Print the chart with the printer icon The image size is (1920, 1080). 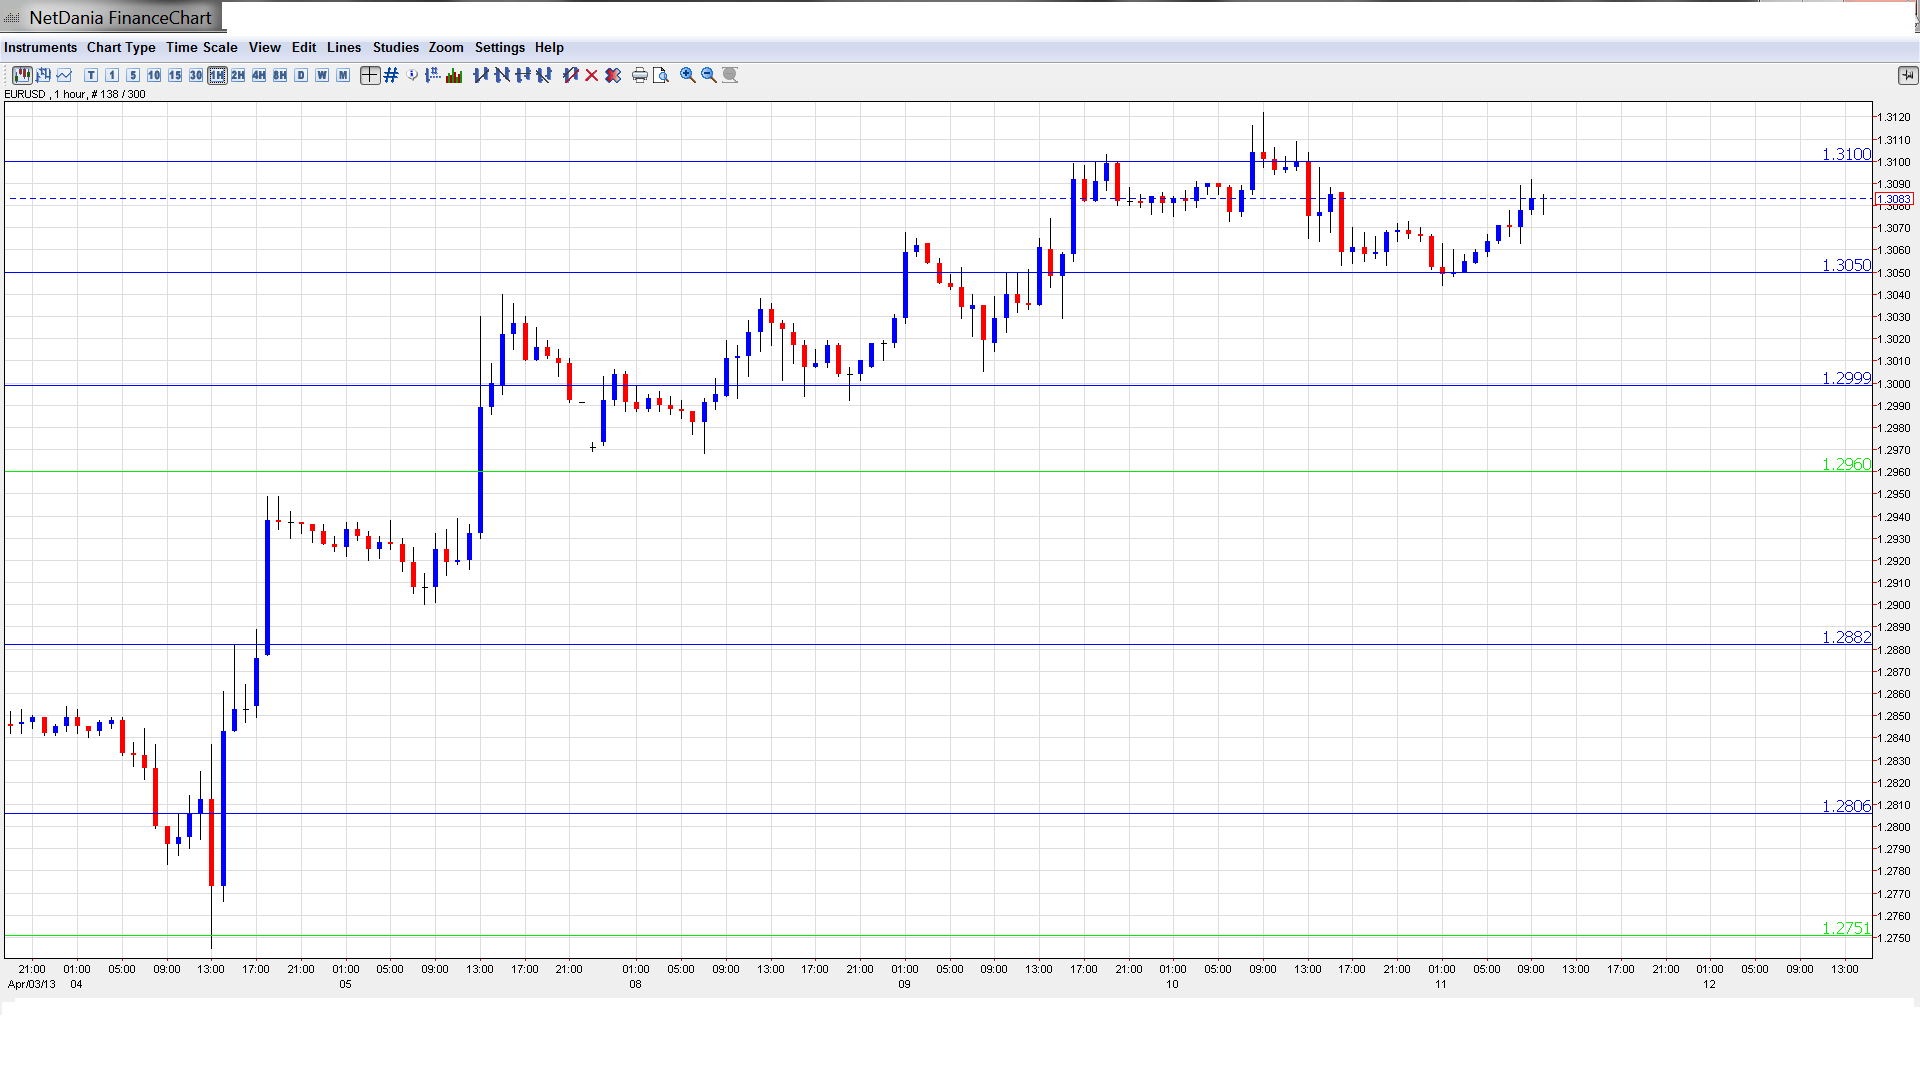639,75
